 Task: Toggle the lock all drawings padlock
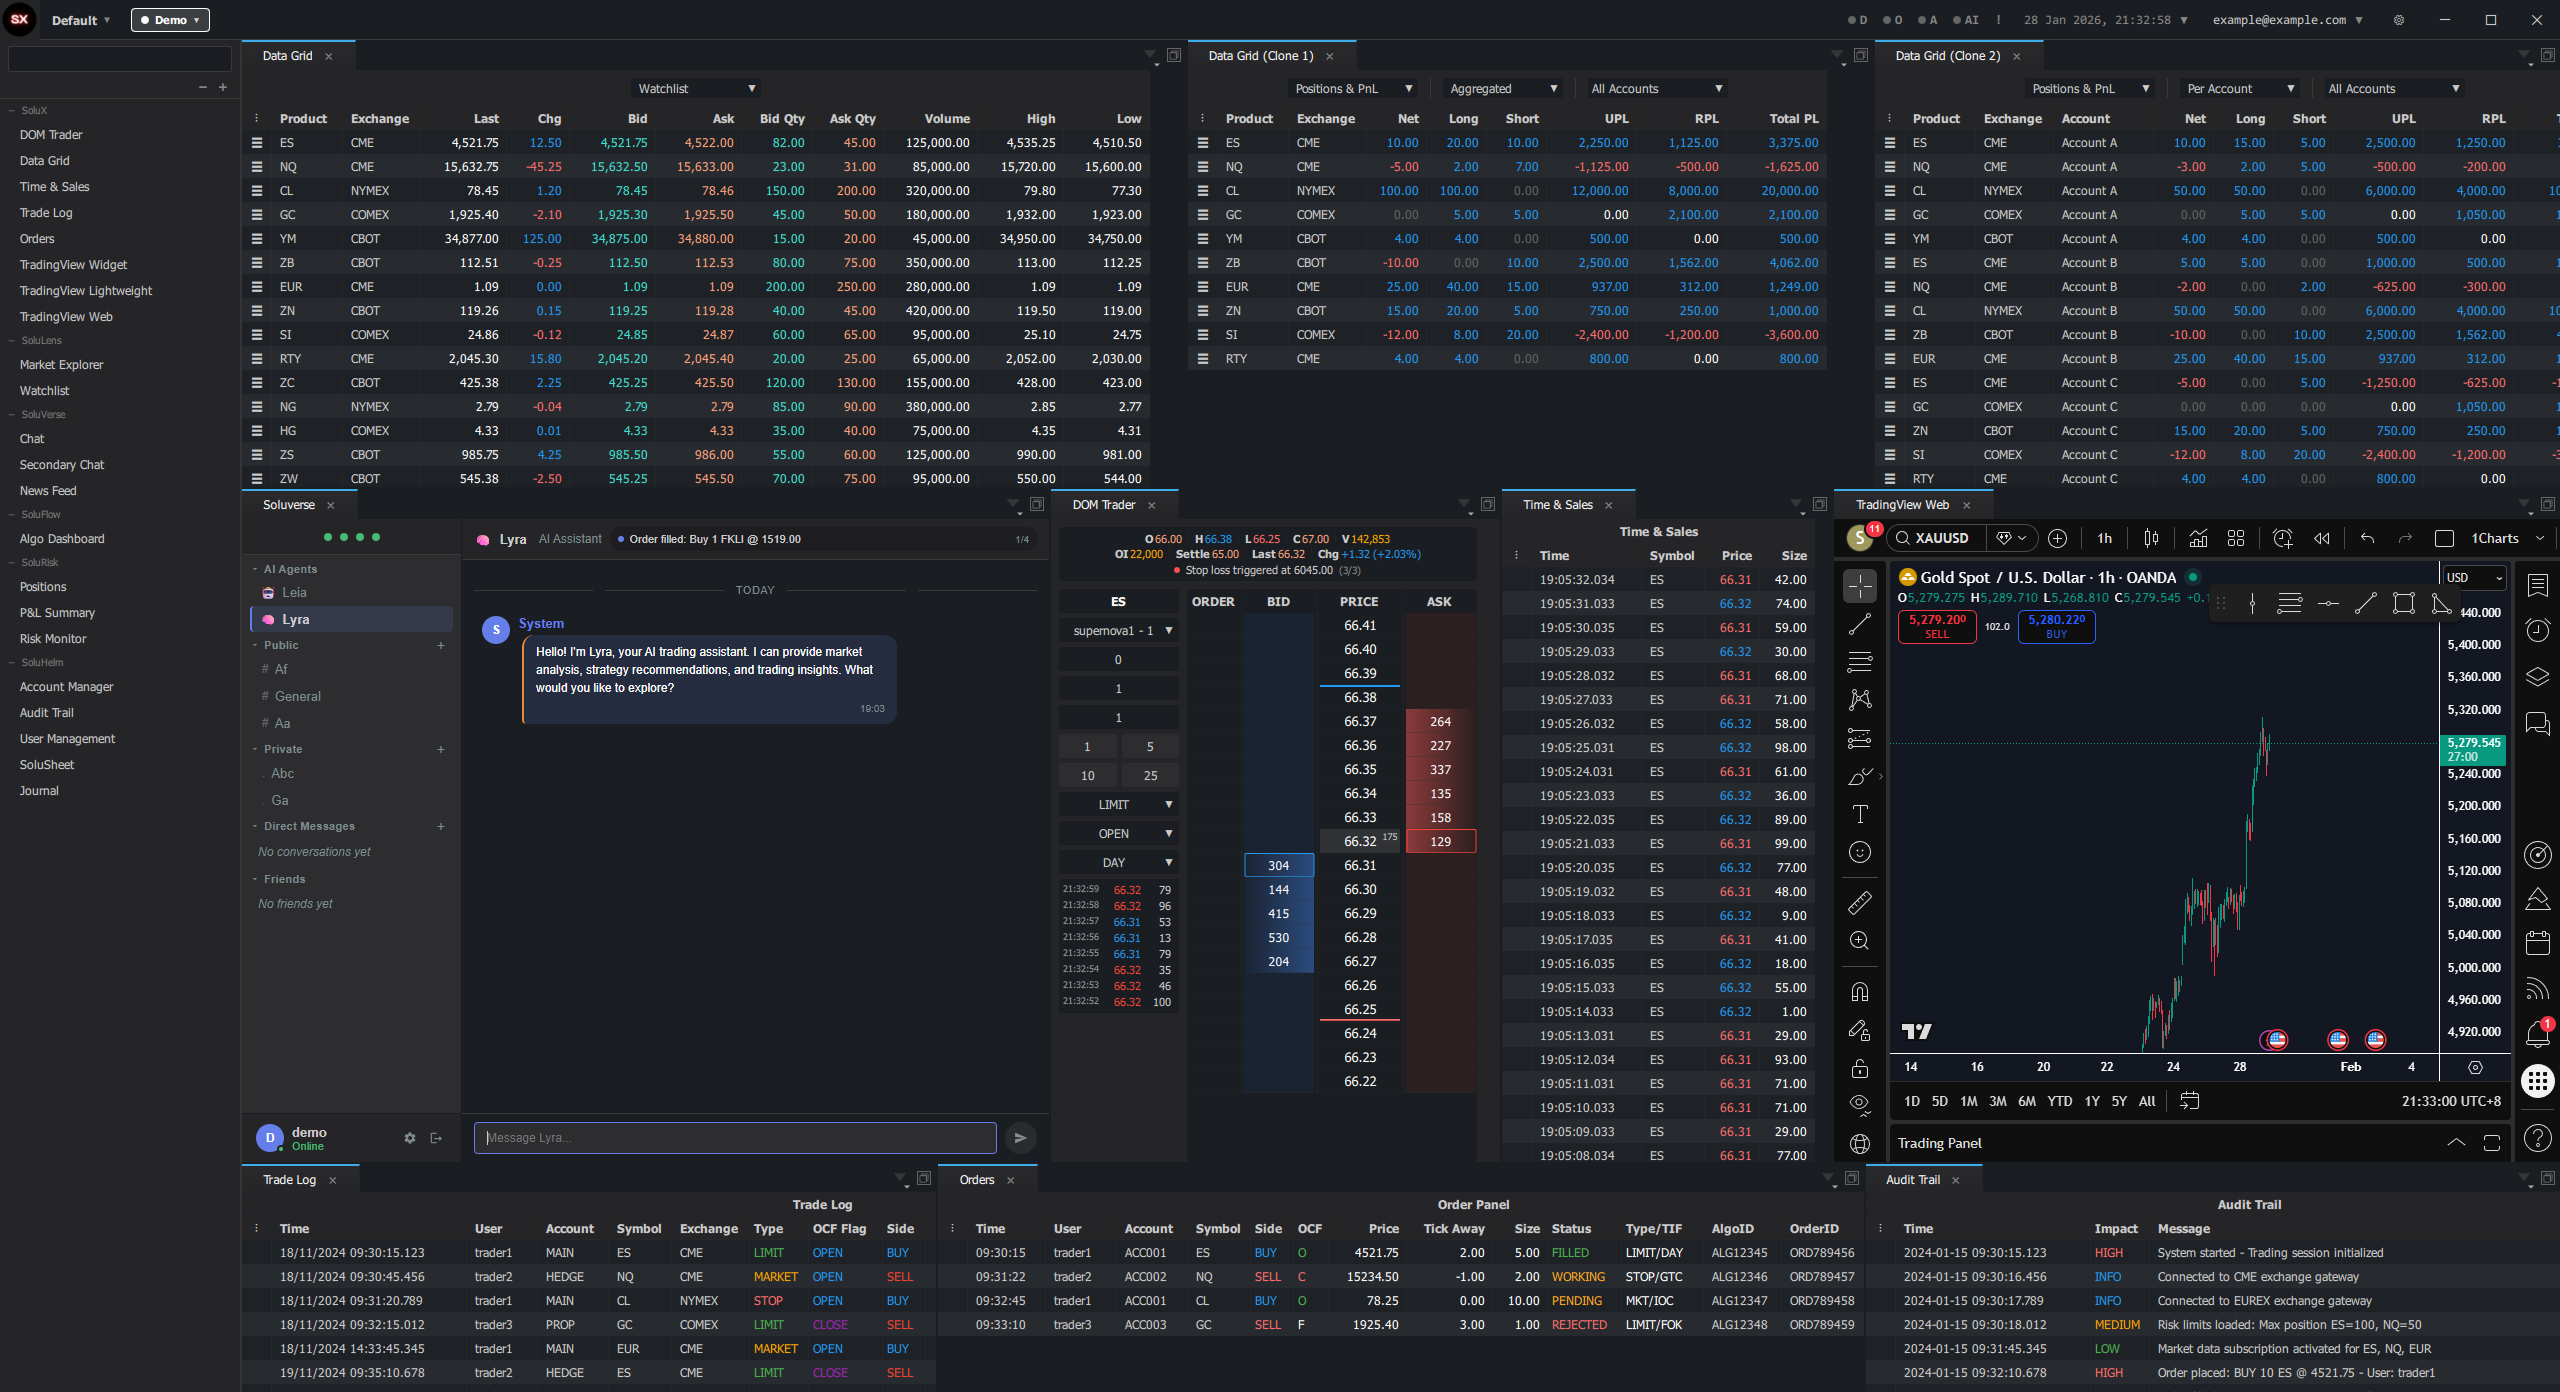[1860, 1067]
